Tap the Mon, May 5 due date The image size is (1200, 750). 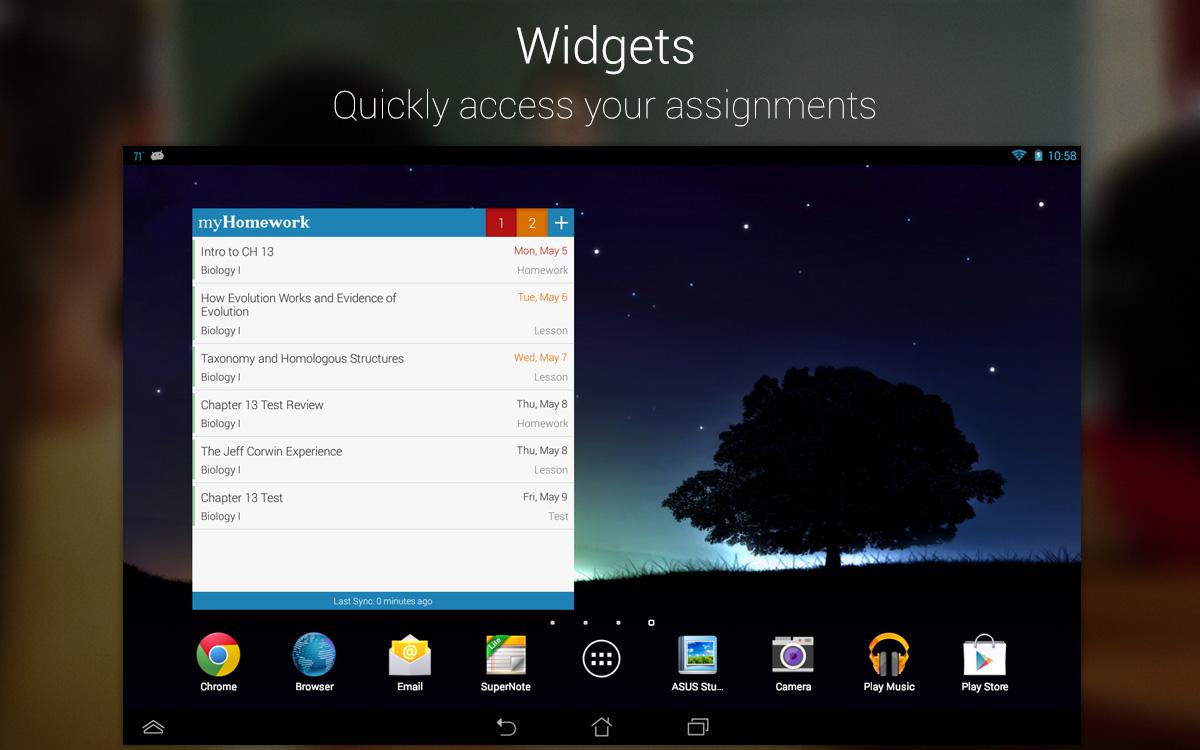(x=541, y=251)
